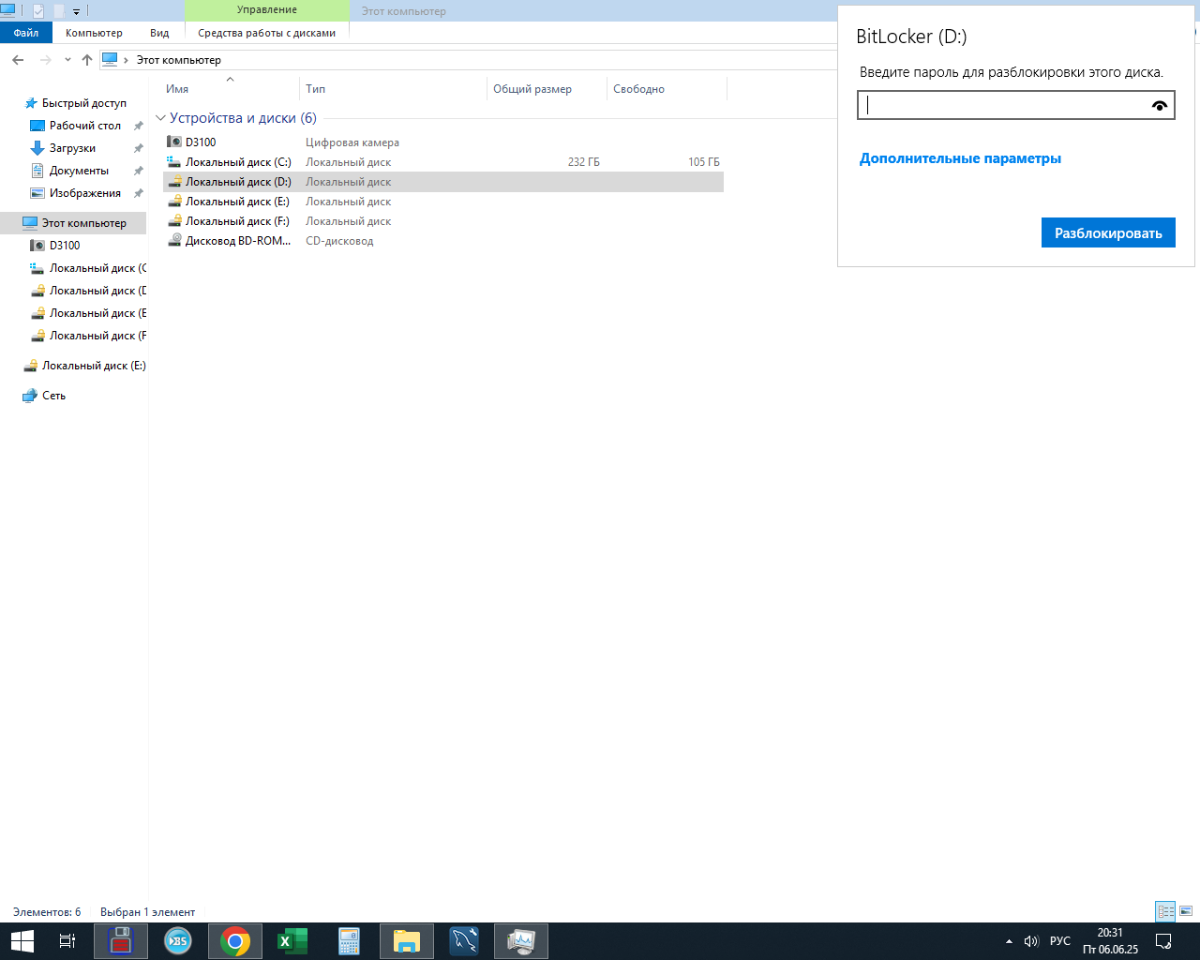Image resolution: width=1200 pixels, height=960 pixels.
Task: Go back with the left arrow button
Action: [x=17, y=60]
